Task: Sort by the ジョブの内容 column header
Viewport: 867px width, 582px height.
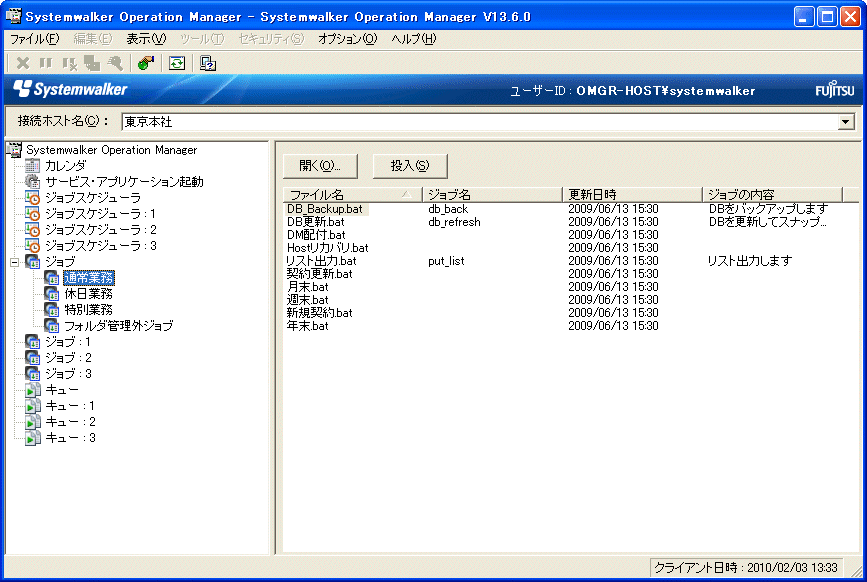Action: pos(772,195)
